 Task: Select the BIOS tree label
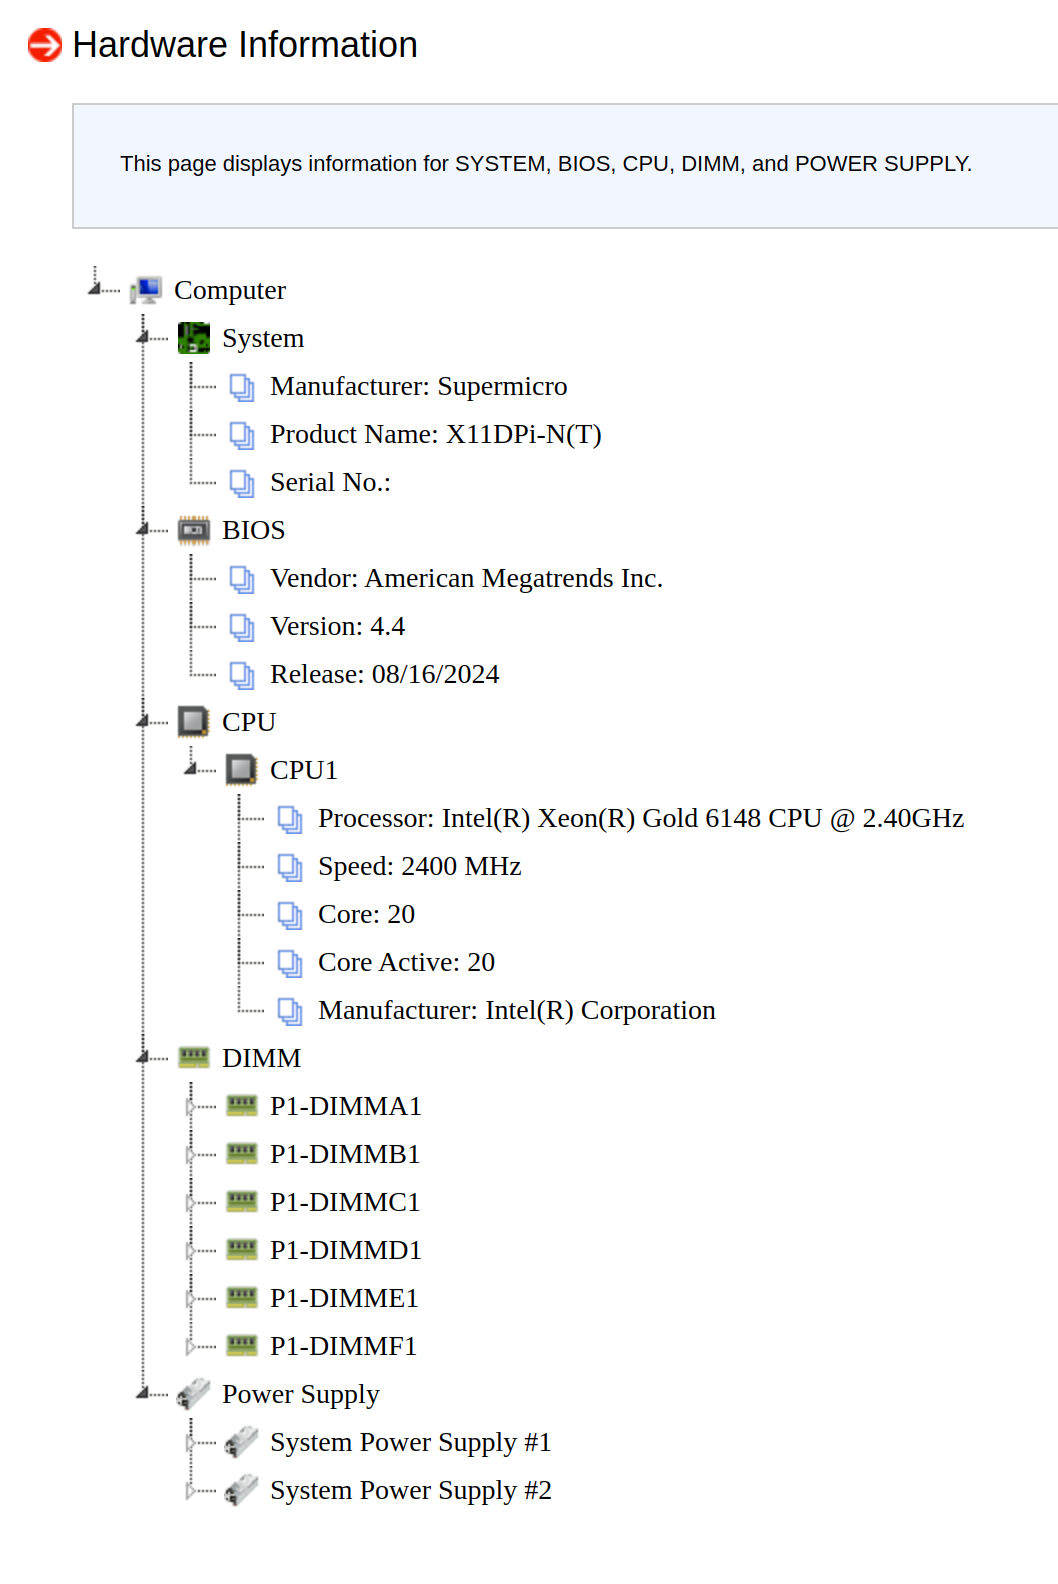click(x=254, y=530)
